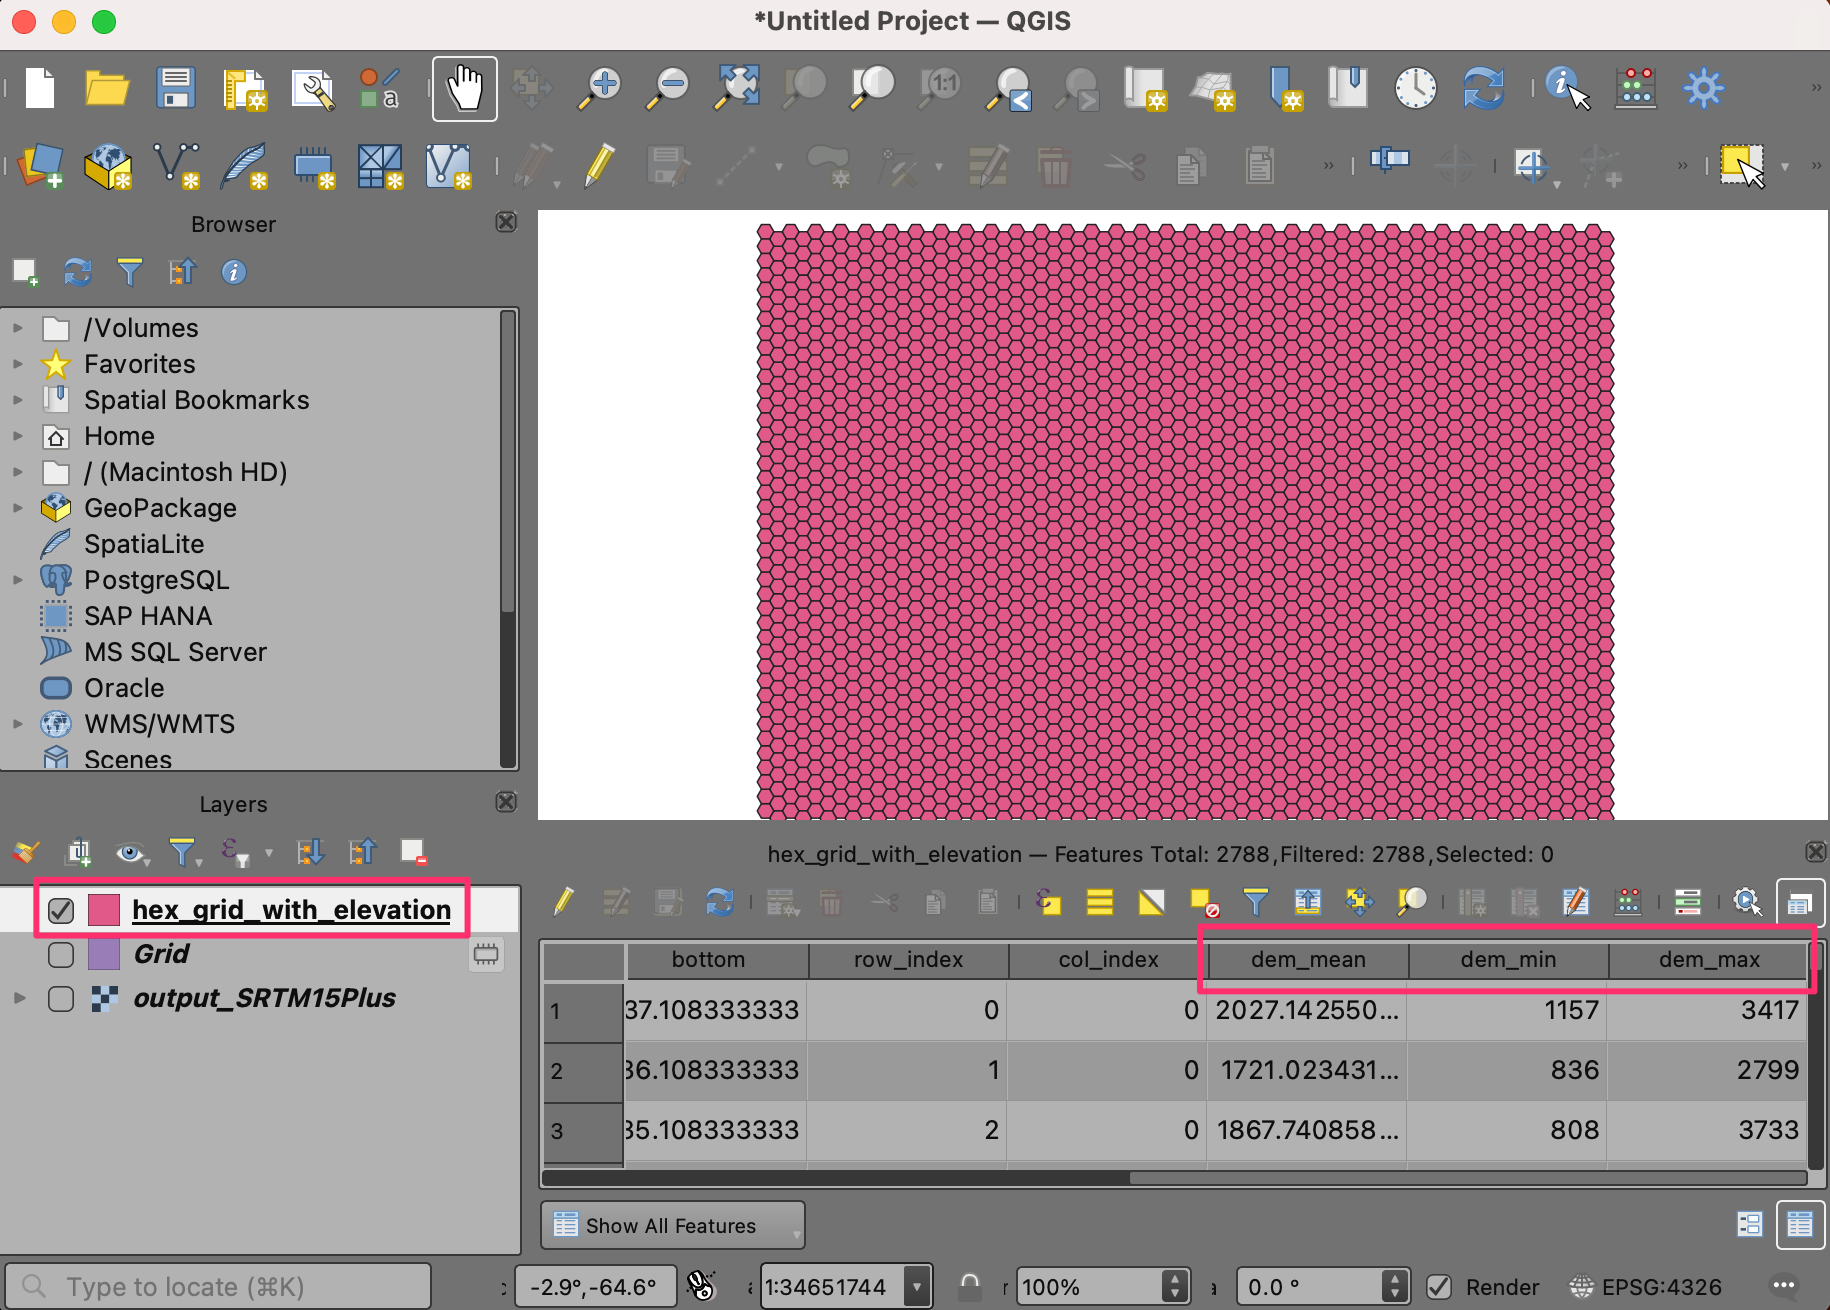Open the Processing Toolbox gear icon
The image size is (1830, 1310).
(1703, 89)
